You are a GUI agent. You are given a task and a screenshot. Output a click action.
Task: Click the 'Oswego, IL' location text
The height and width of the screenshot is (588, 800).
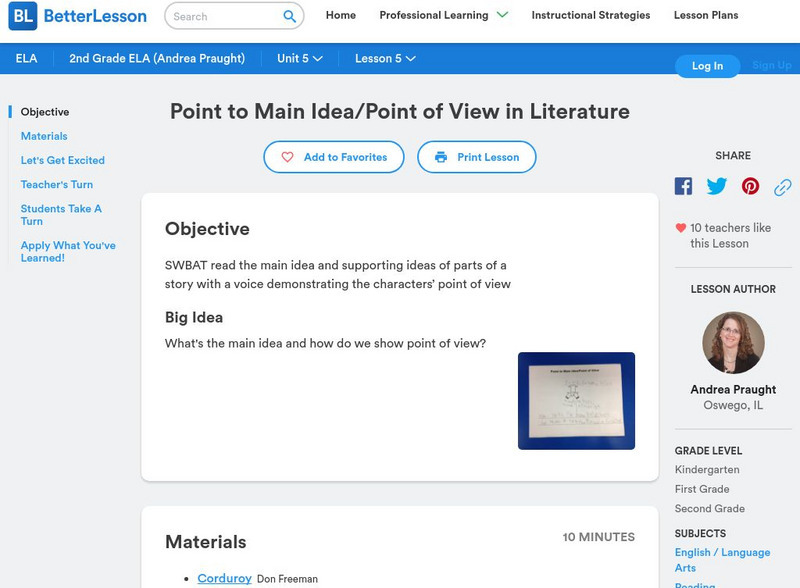coord(733,405)
